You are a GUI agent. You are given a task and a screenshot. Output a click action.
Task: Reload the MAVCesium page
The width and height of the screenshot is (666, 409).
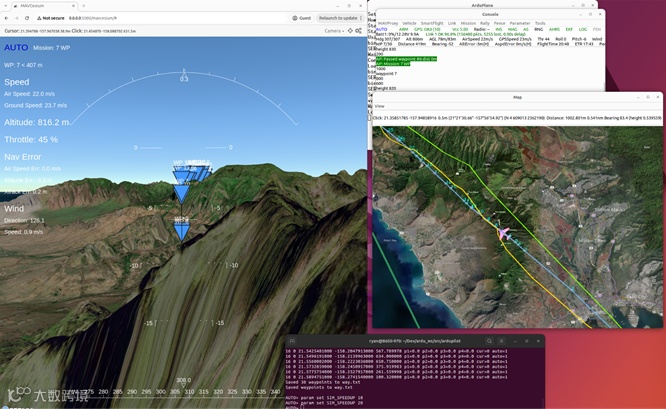tap(27, 18)
